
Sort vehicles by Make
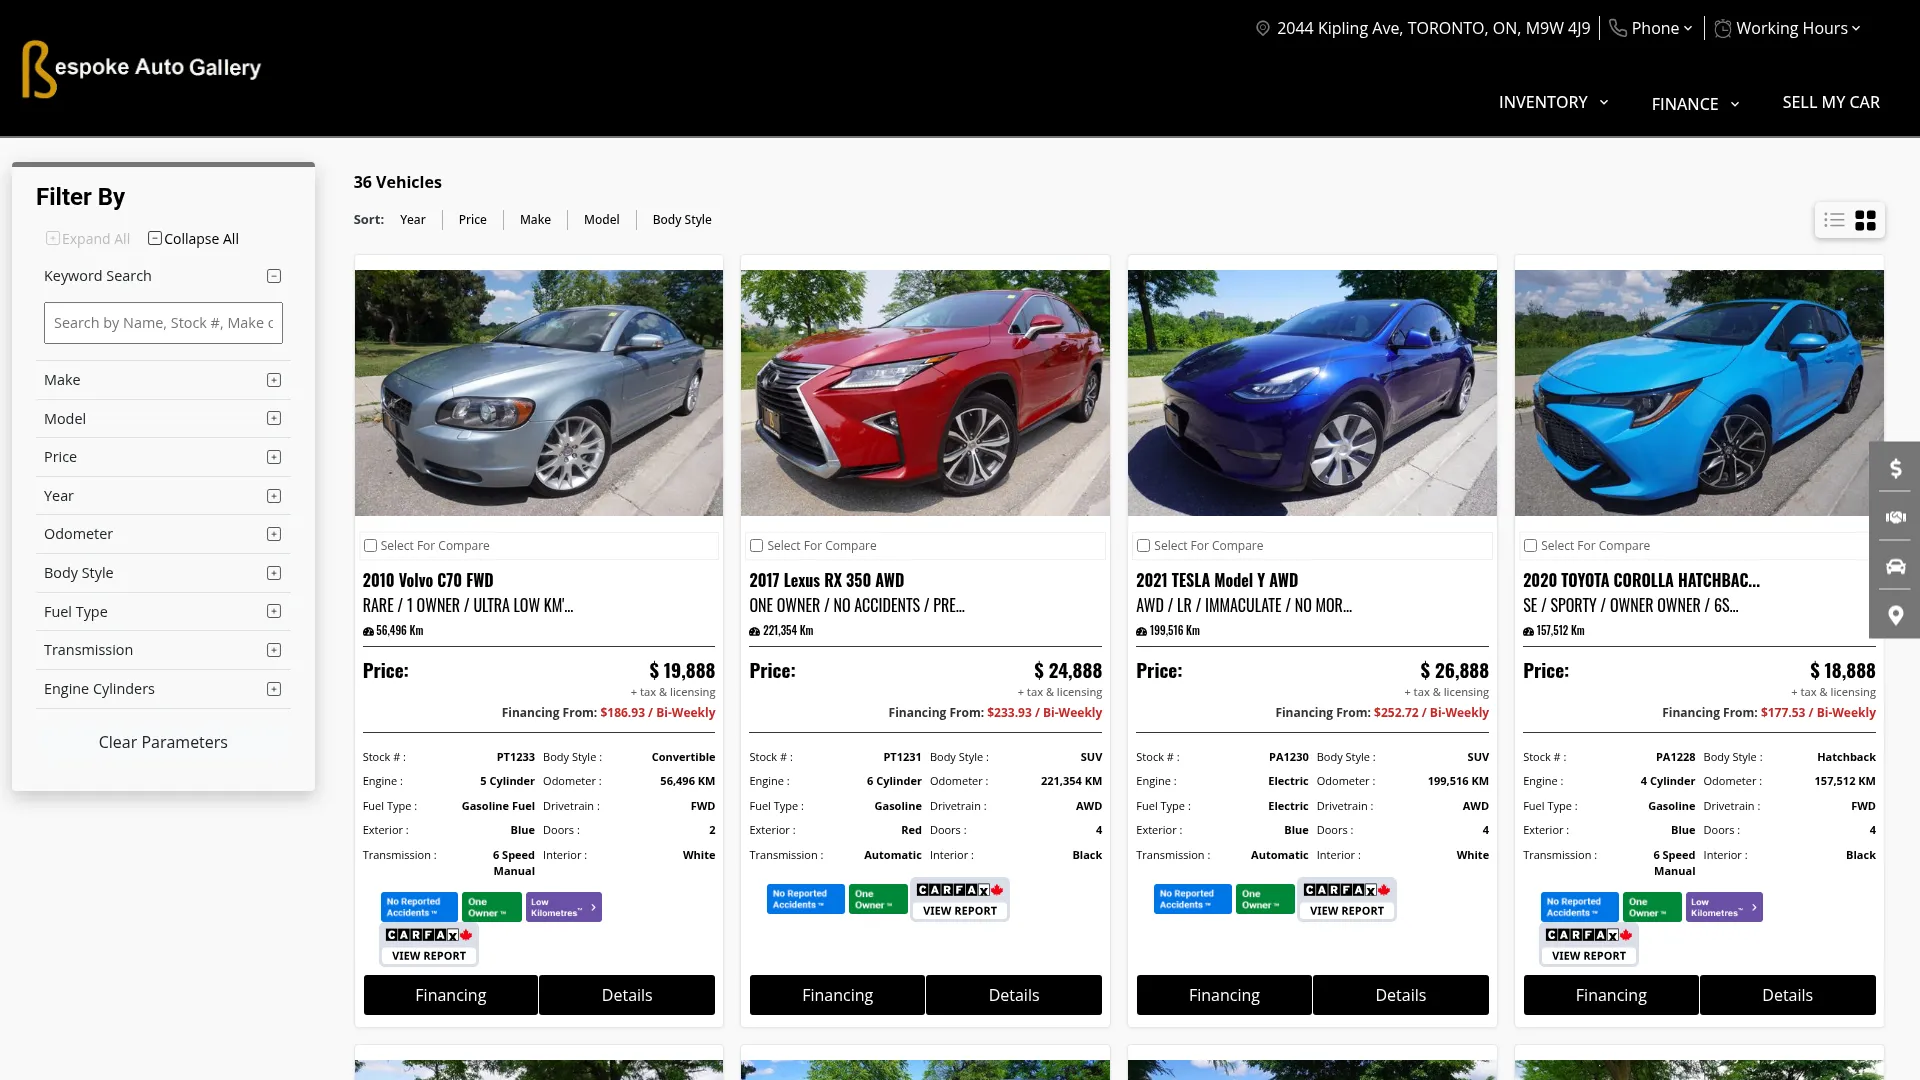[535, 220]
